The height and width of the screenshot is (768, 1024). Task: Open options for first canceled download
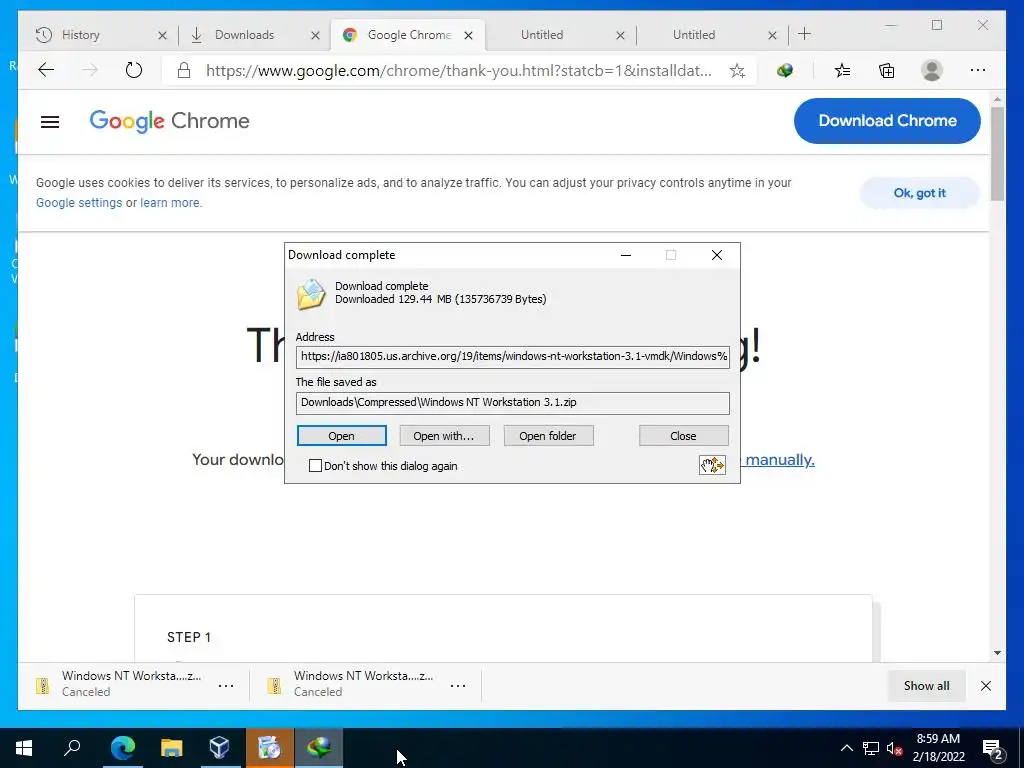(x=226, y=686)
